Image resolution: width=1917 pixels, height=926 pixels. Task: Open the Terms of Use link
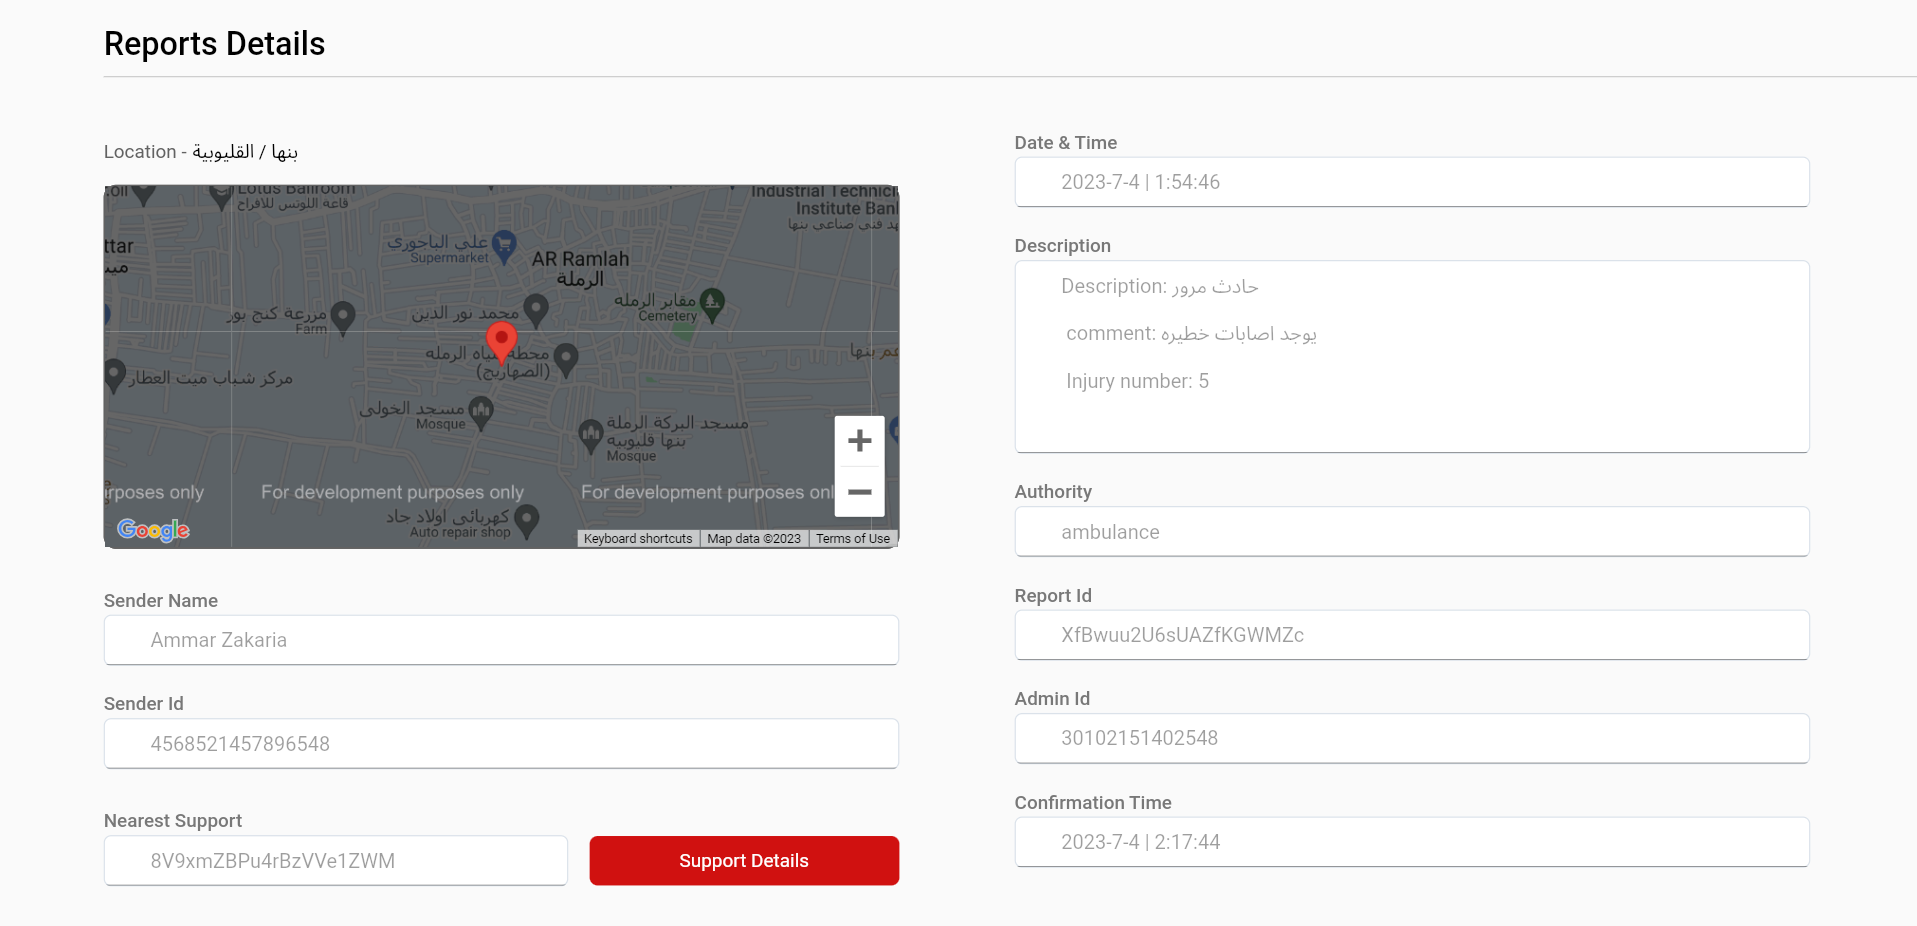852,538
